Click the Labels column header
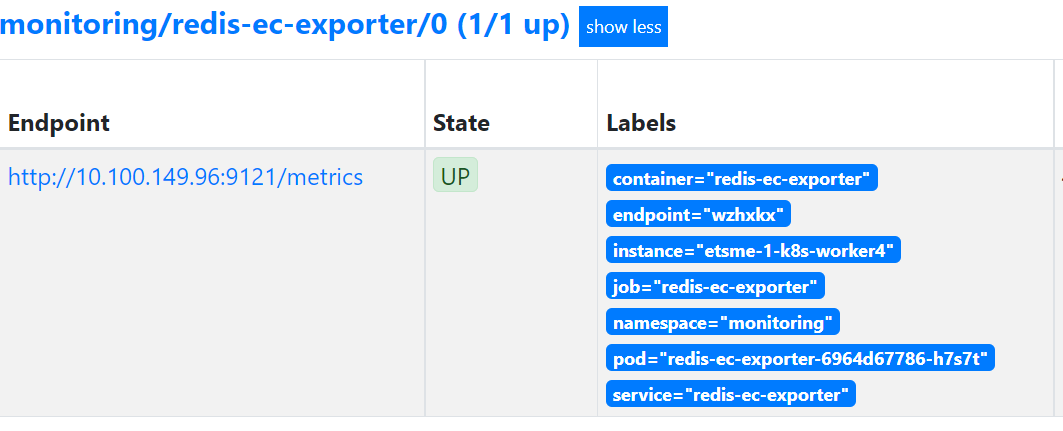The width and height of the screenshot is (1063, 431). [x=641, y=123]
